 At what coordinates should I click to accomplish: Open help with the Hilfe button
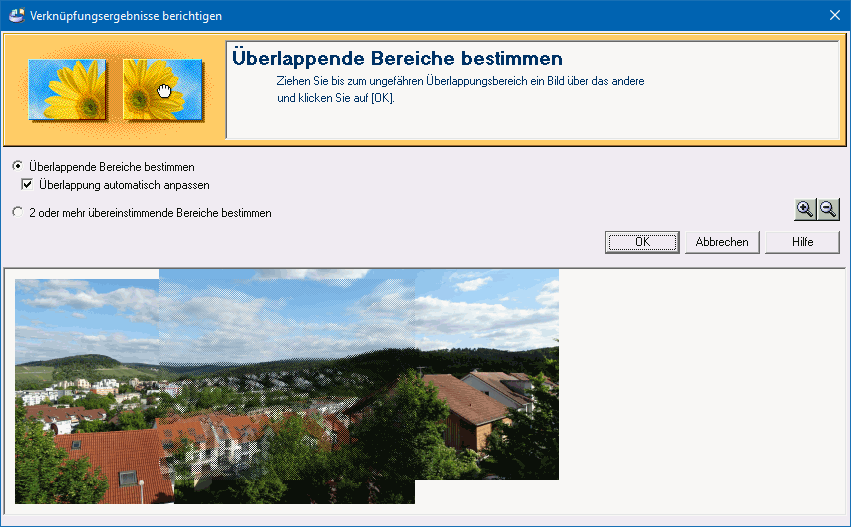click(x=802, y=242)
